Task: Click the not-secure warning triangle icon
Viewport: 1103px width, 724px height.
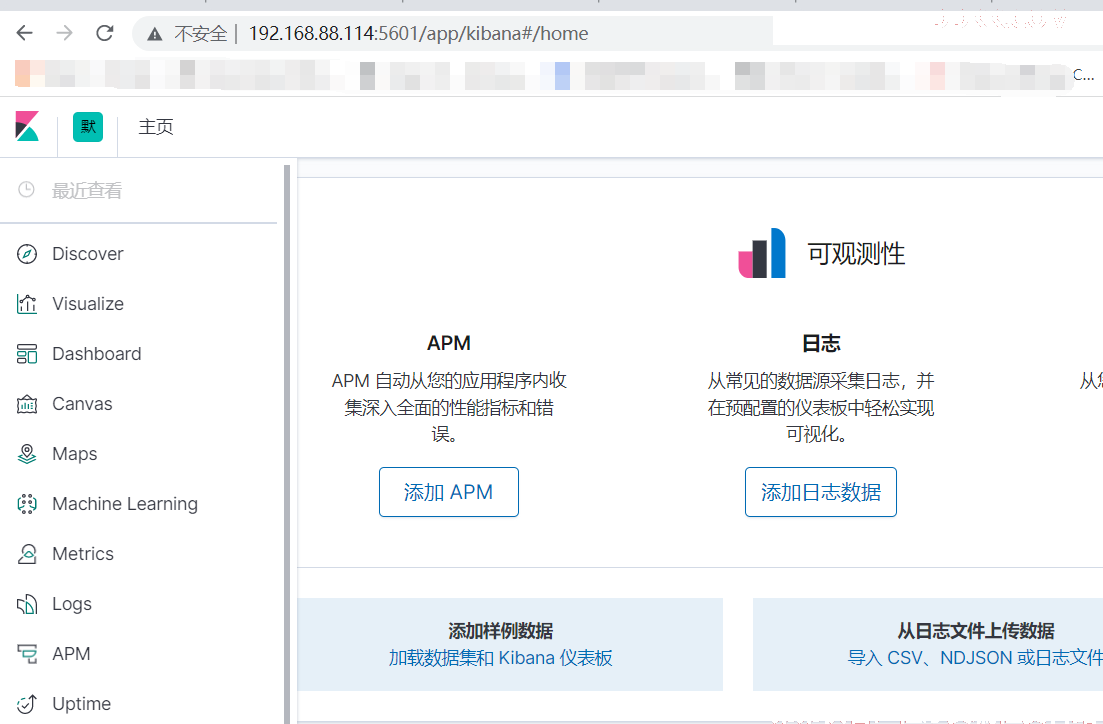Action: [155, 34]
